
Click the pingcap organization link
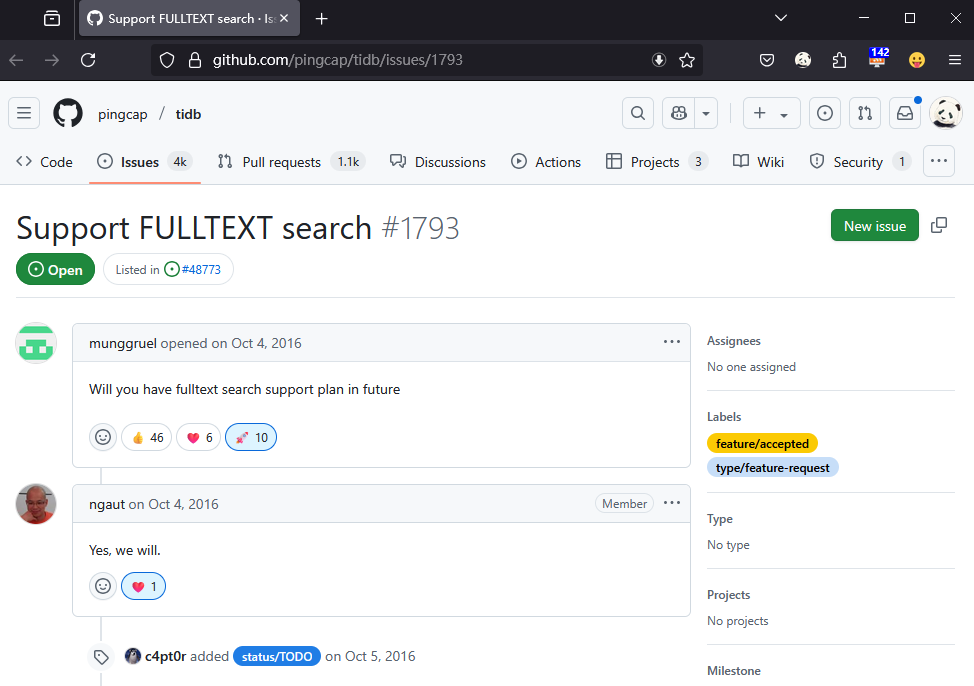pos(122,114)
